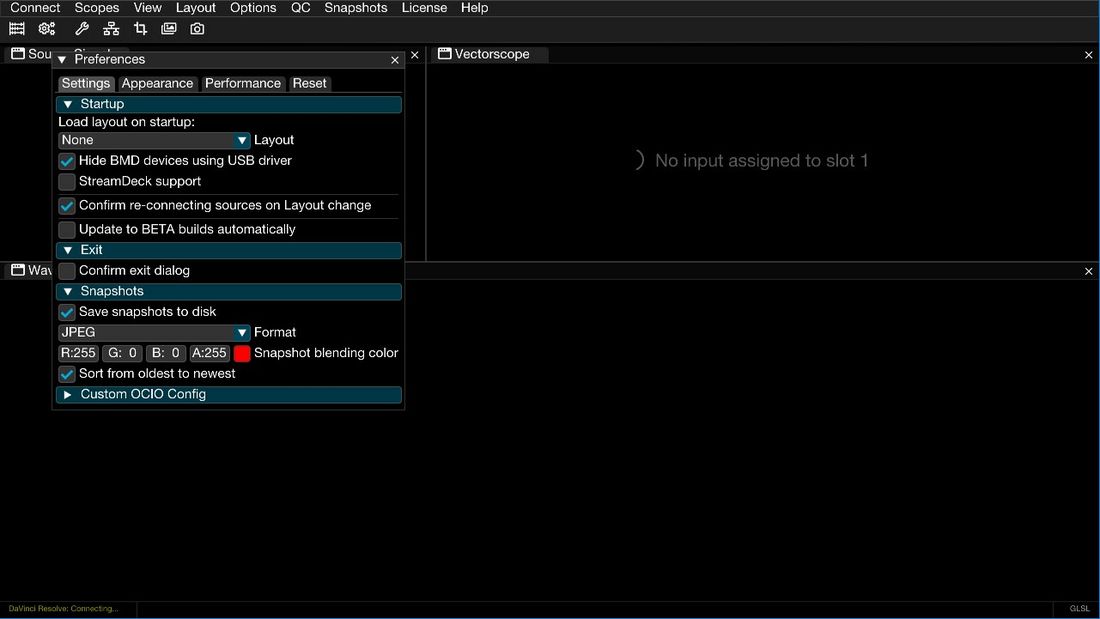Click the abacus-style icon in toolbar
1100x619 pixels.
pyautogui.click(x=17, y=29)
